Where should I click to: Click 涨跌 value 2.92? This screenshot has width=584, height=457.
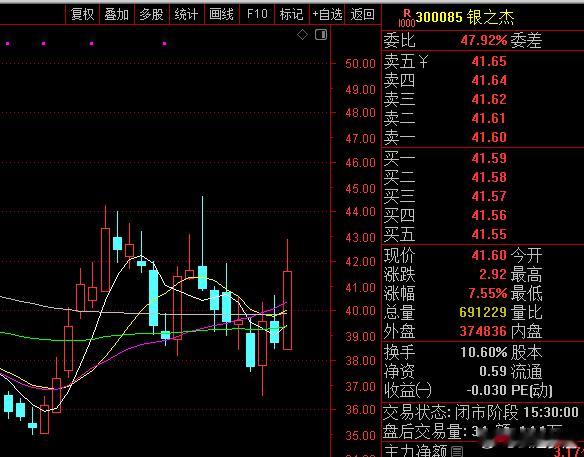(493, 274)
